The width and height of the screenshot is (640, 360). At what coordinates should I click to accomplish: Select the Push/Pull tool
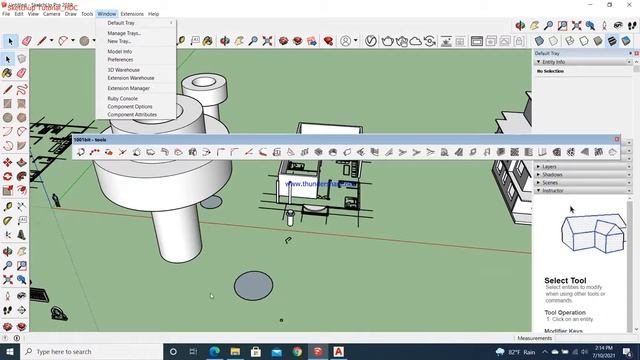coord(22,162)
